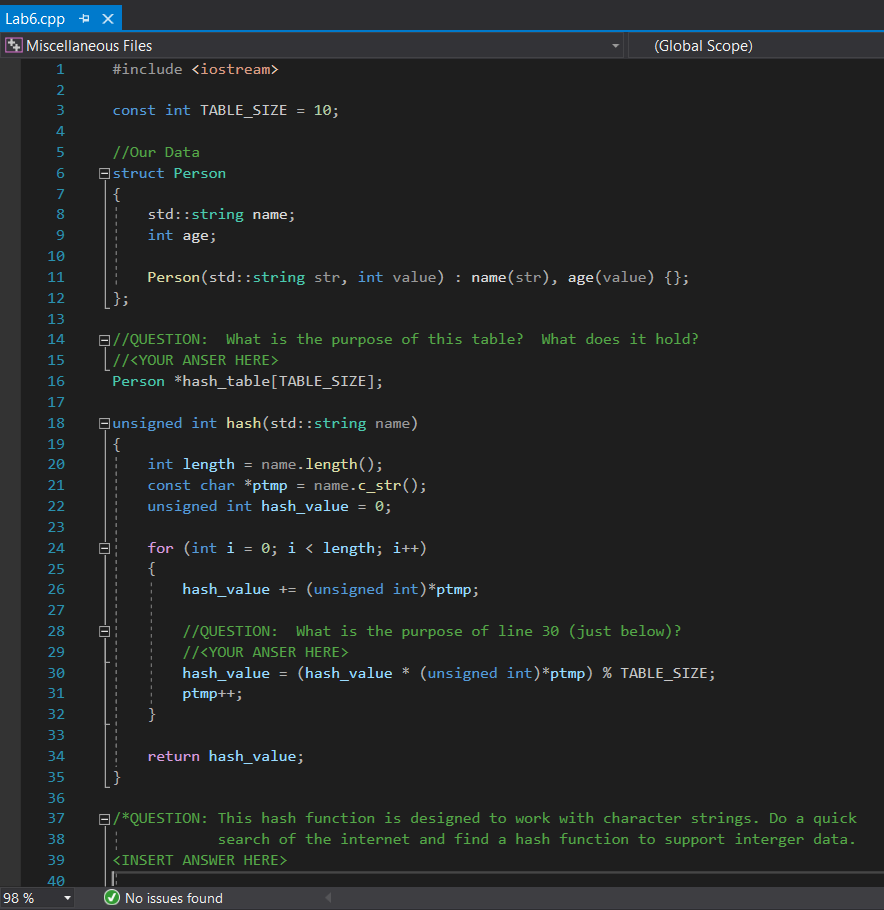884x910 pixels.
Task: Click the horizontal scrollbar at the bottom
Action: pos(600,897)
